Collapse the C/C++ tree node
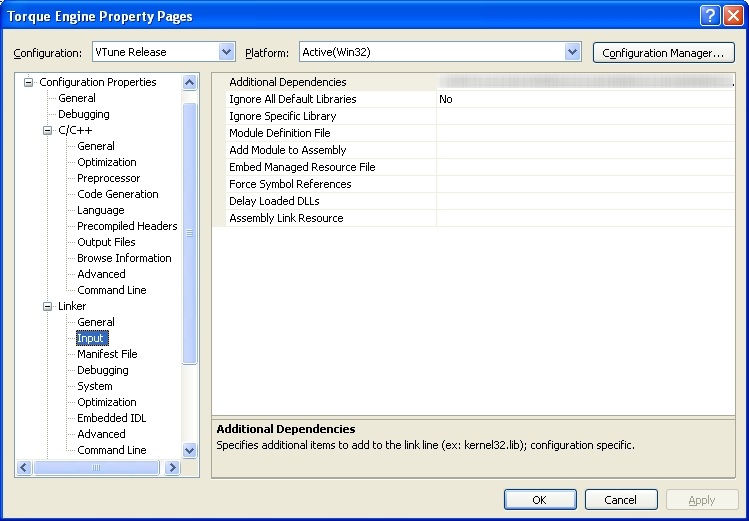749x521 pixels. (x=47, y=130)
